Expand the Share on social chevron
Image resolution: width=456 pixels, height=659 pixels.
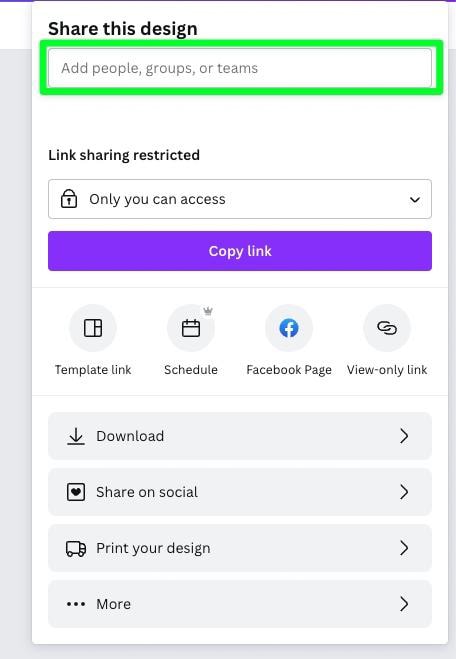pos(404,492)
